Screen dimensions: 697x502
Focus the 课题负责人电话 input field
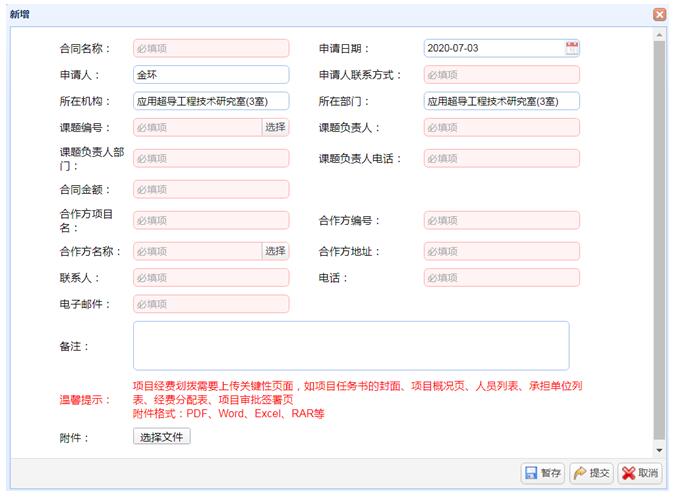[x=502, y=158]
